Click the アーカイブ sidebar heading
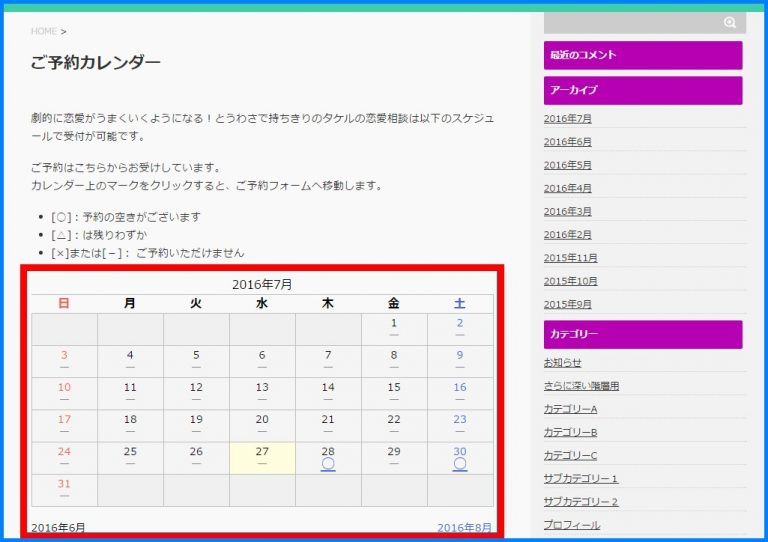768x542 pixels. 643,90
